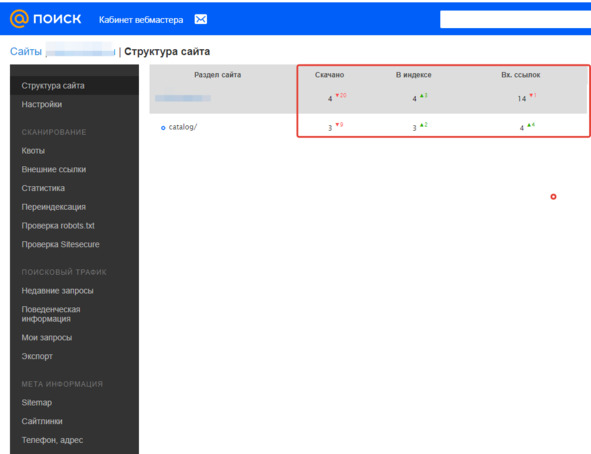This screenshot has width=591, height=454.
Task: Click the catalog/ section link
Action: [182, 127]
